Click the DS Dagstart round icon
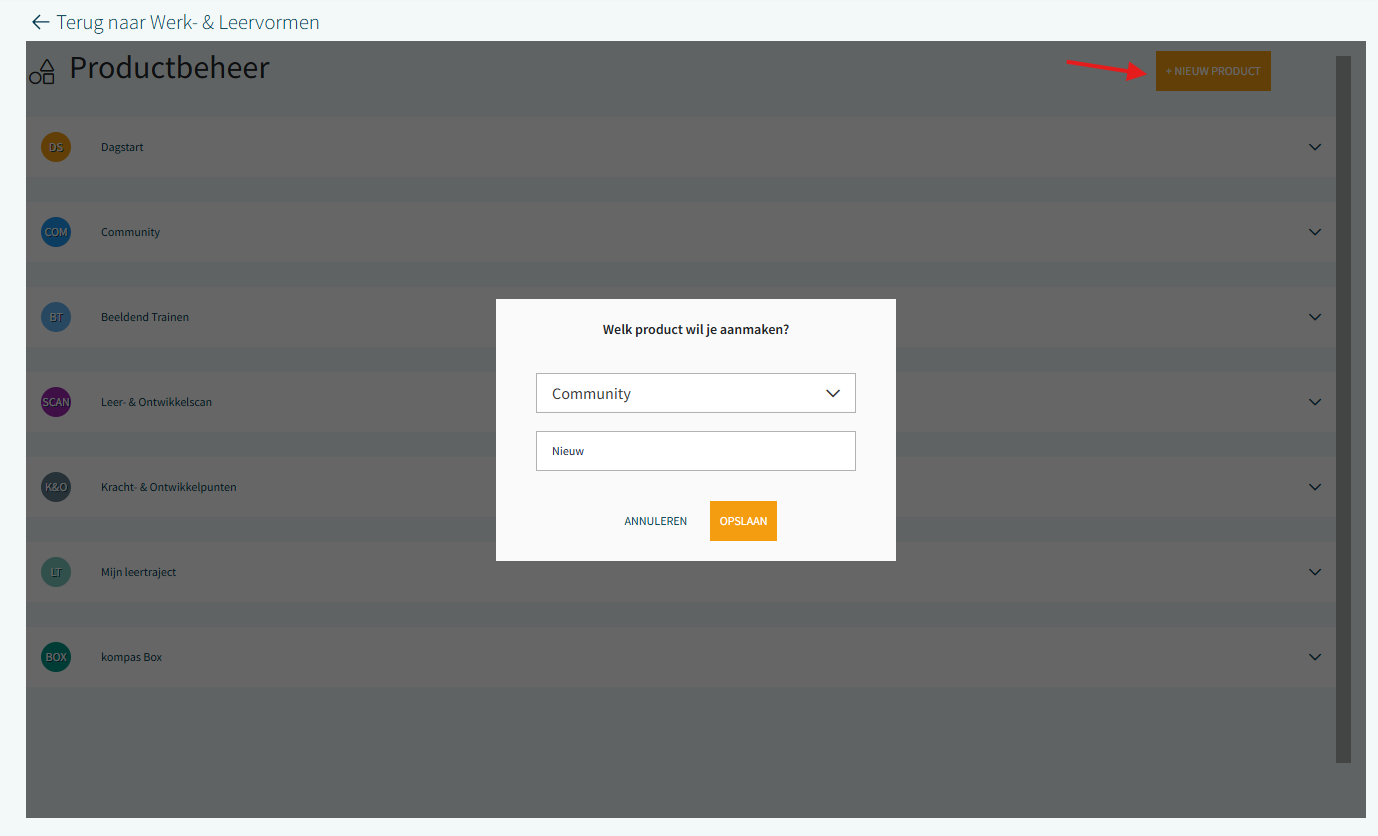 [56, 147]
